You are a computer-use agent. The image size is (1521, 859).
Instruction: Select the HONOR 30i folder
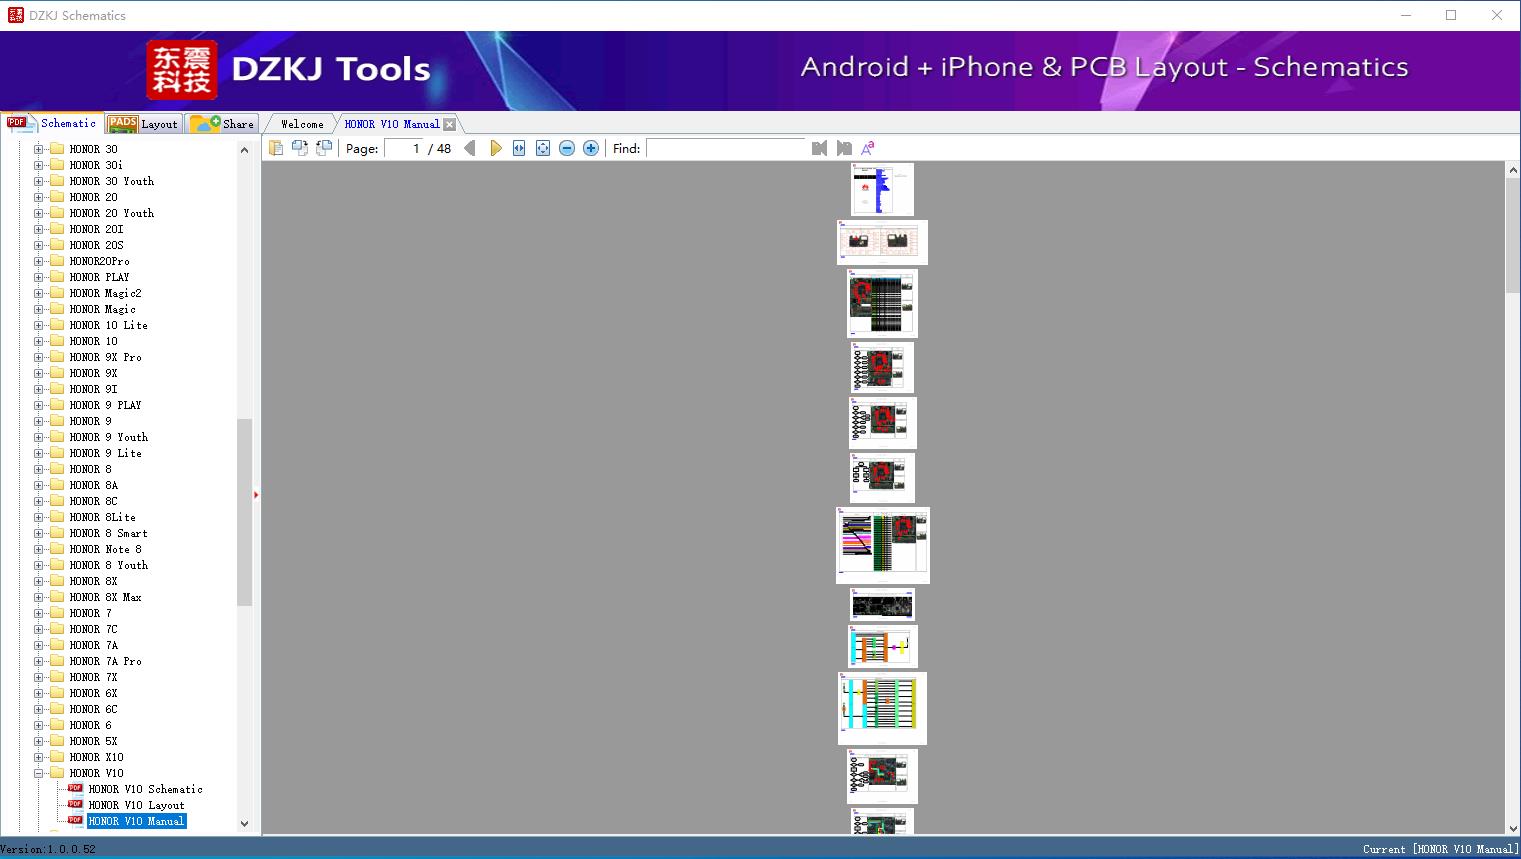(96, 165)
